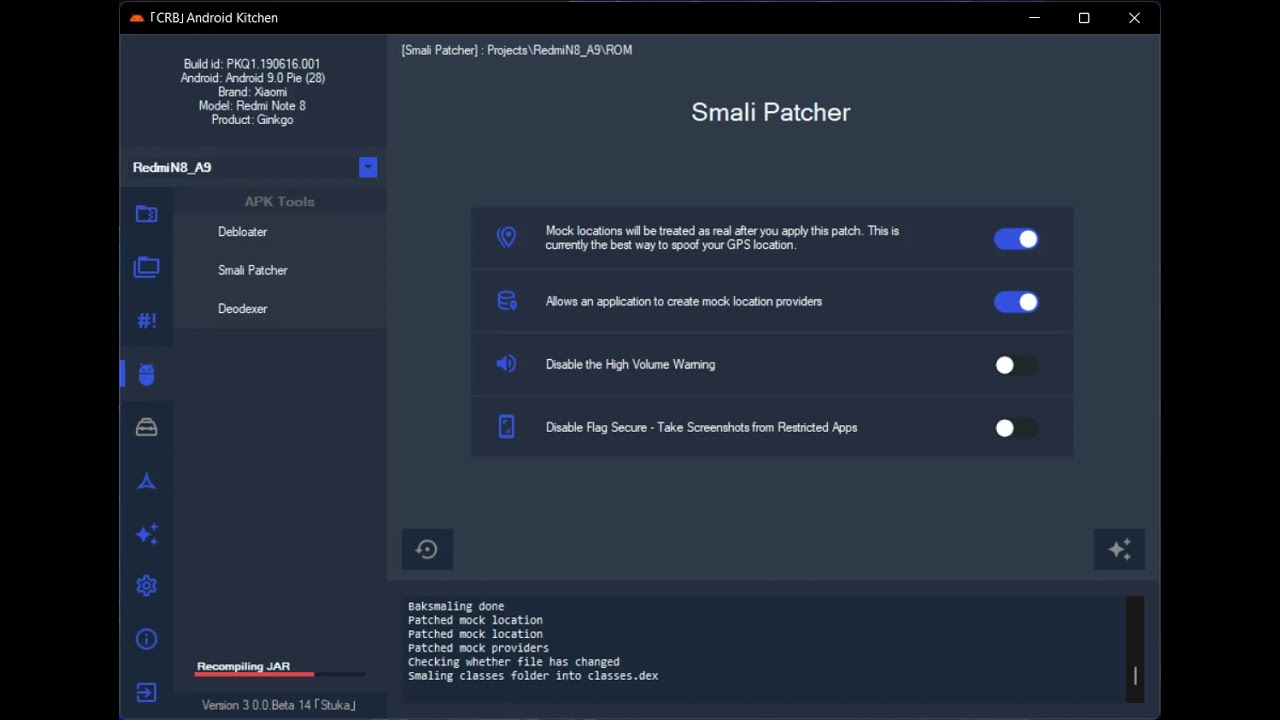Click the 'Patched mock providers' log line
The width and height of the screenshot is (1280, 720).
tap(478, 648)
